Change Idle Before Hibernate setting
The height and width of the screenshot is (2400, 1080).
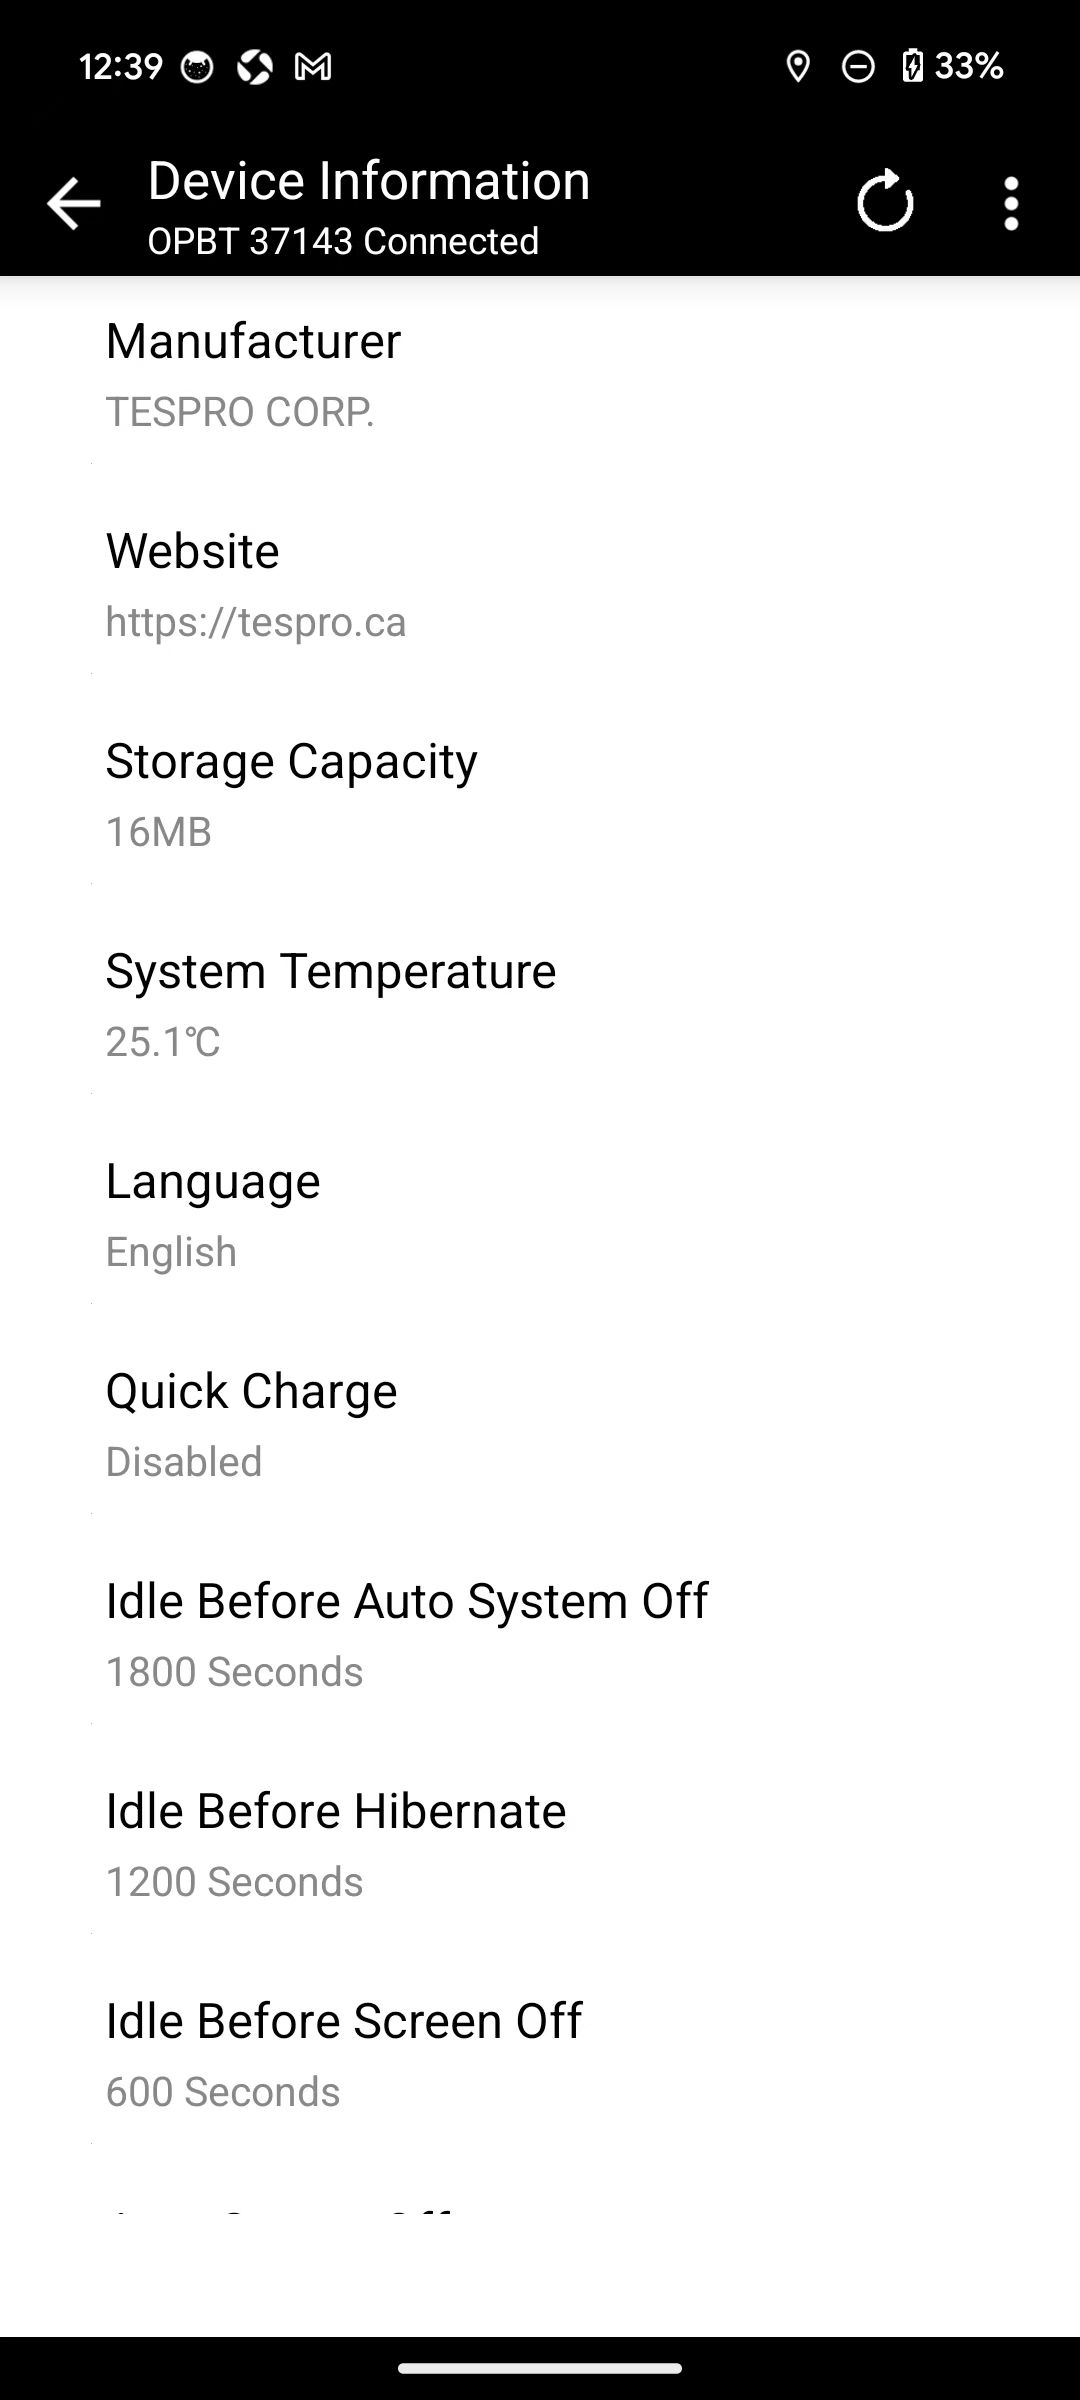[x=540, y=1845]
